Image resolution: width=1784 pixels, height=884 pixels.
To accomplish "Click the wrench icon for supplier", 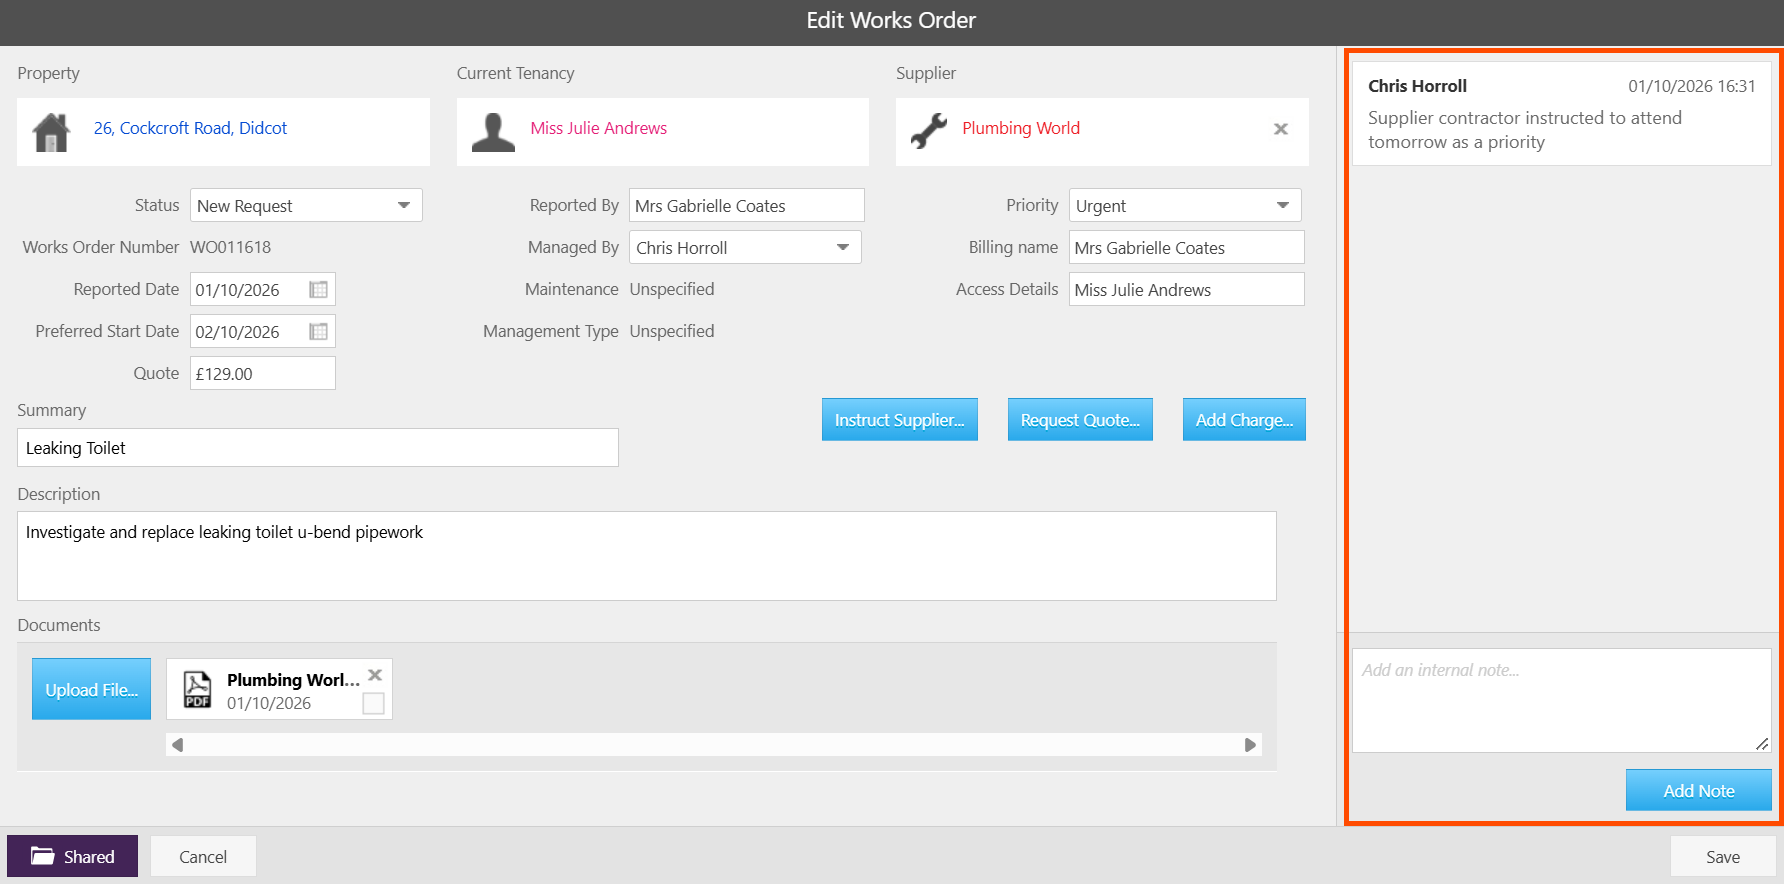I will pos(929,130).
